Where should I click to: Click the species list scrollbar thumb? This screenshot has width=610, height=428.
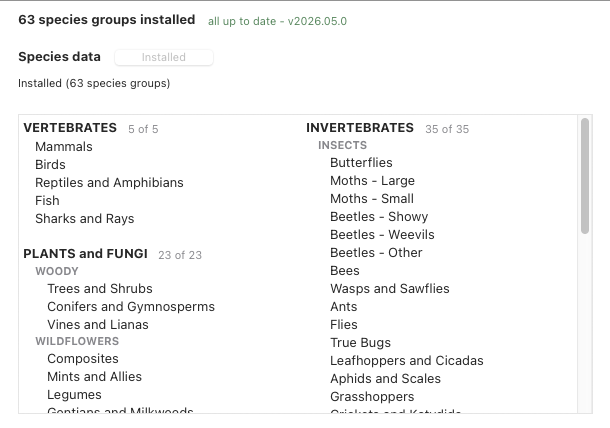[585, 176]
